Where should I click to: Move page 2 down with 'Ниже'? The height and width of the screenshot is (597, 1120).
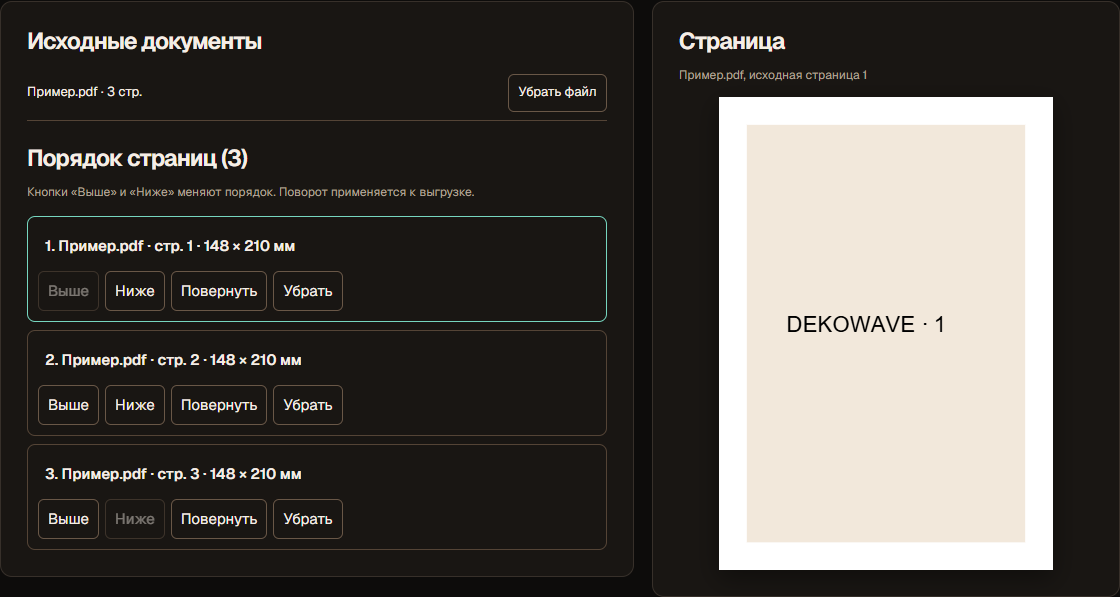(135, 405)
